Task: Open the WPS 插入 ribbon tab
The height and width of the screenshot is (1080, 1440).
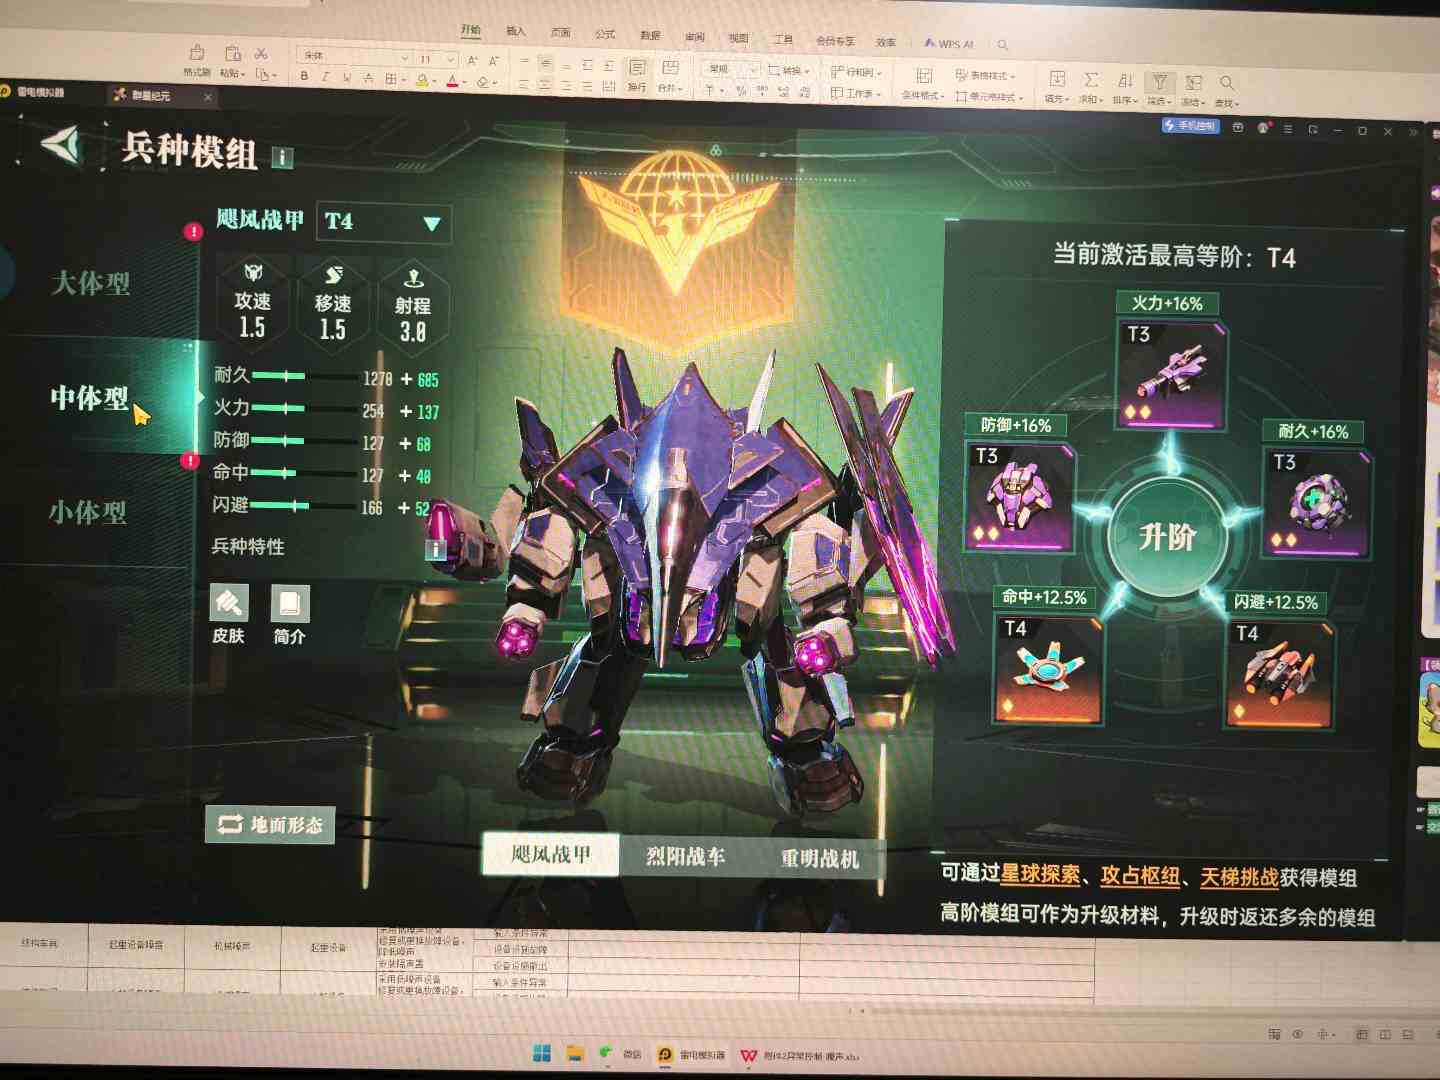Action: (516, 31)
